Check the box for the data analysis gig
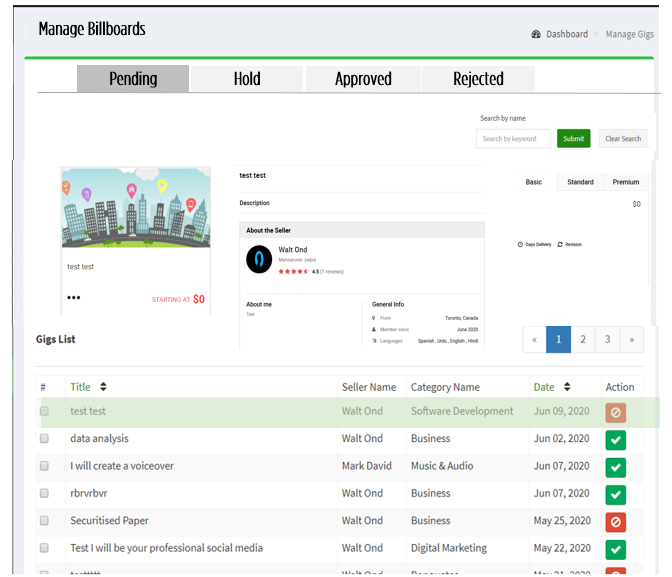 point(44,439)
